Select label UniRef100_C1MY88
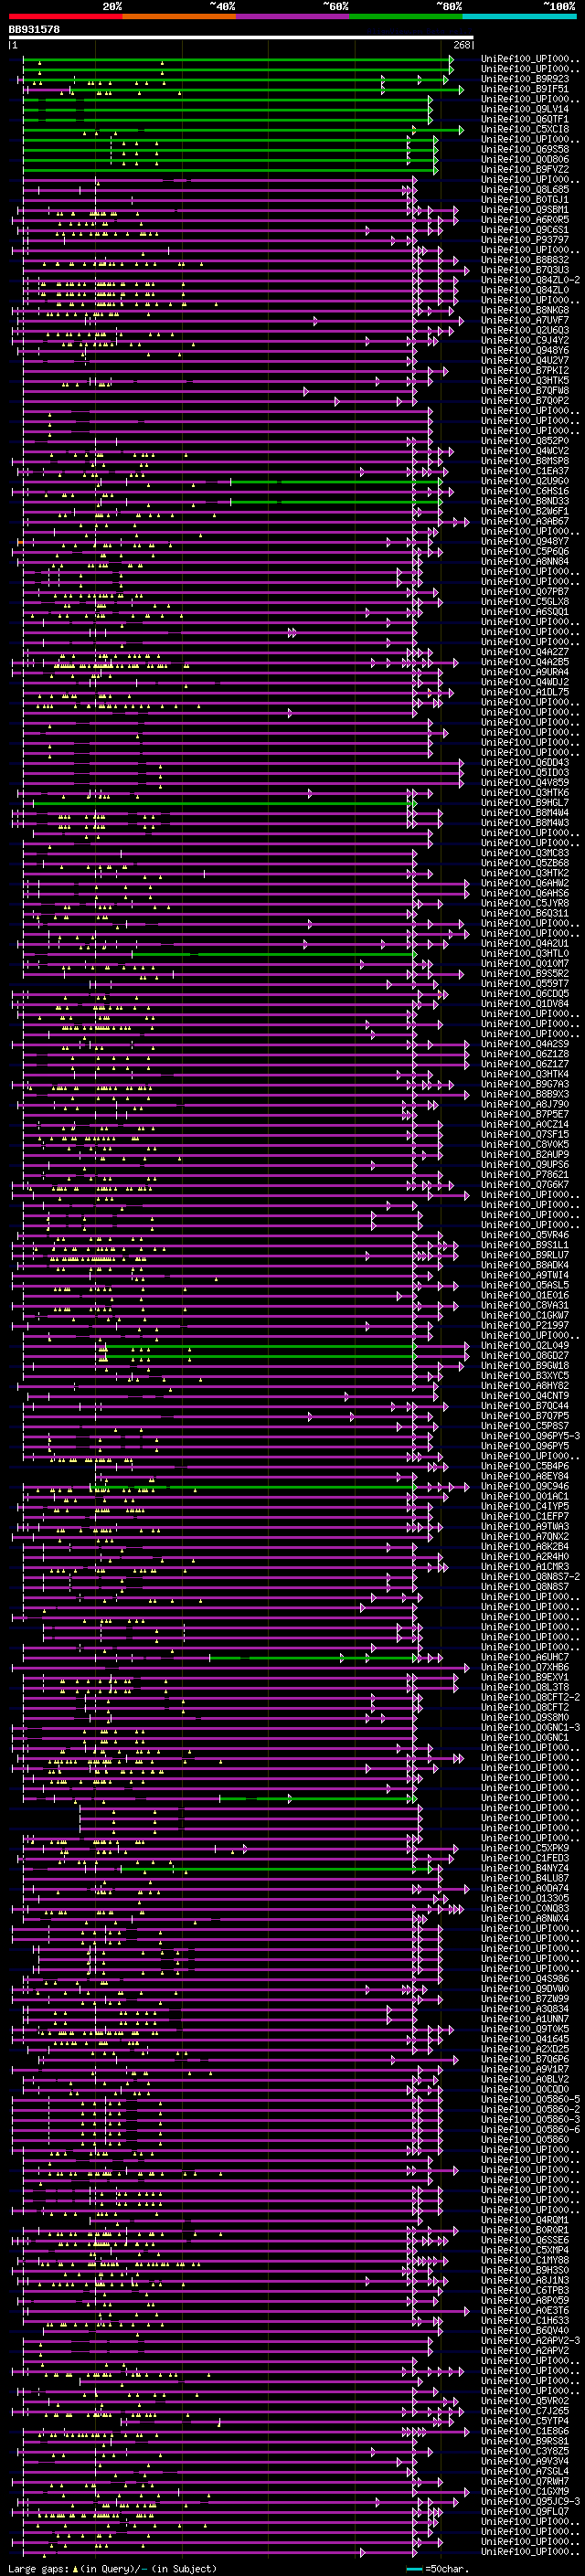 (525, 2260)
